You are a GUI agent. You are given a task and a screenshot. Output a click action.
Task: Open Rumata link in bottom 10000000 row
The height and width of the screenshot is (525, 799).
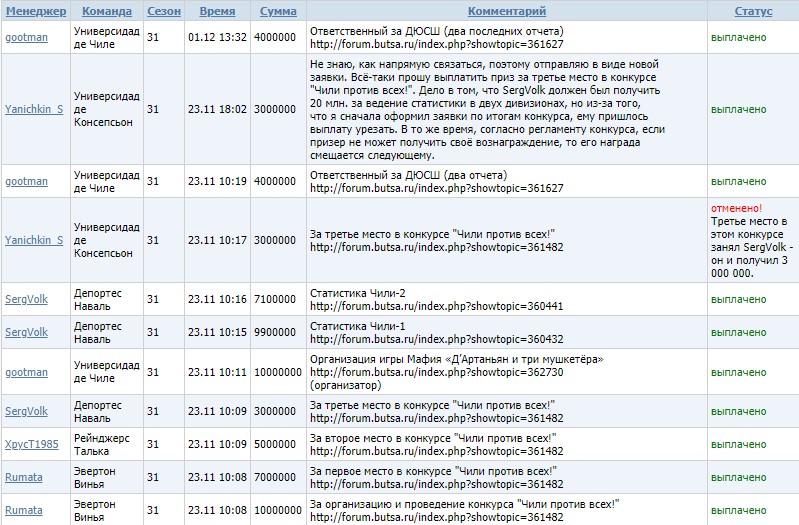point(24,509)
